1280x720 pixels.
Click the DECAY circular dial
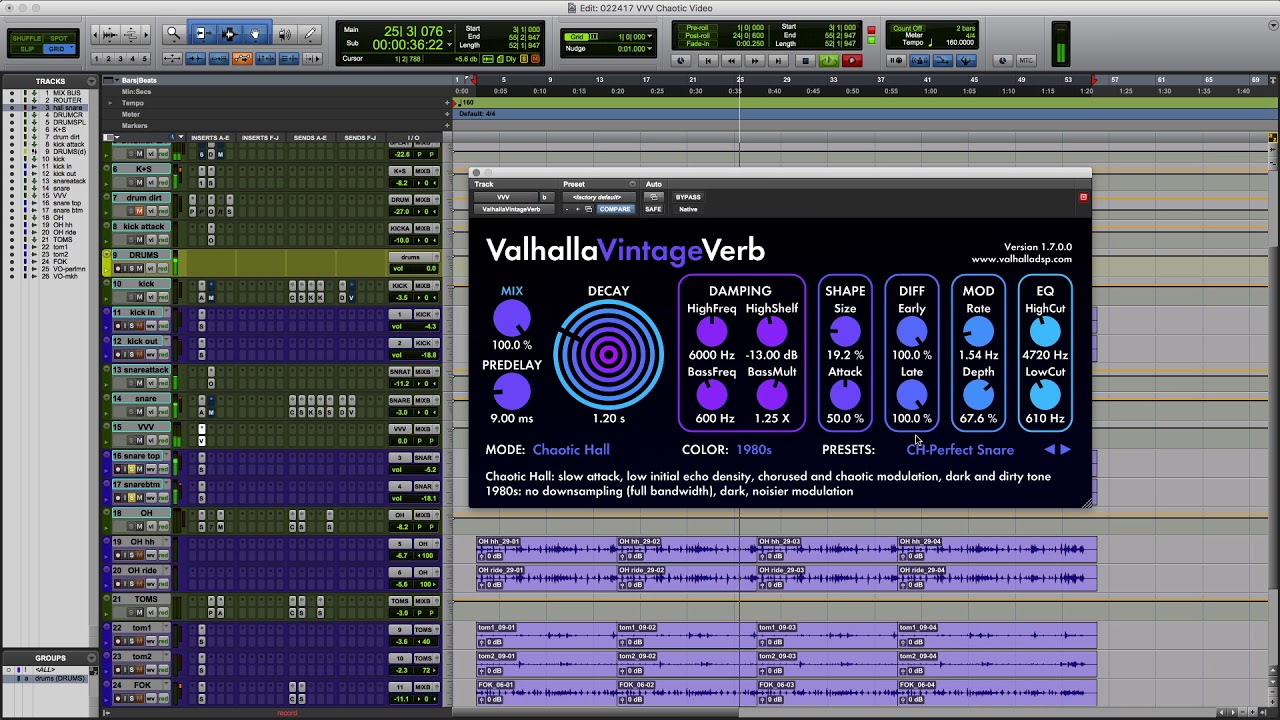[608, 354]
